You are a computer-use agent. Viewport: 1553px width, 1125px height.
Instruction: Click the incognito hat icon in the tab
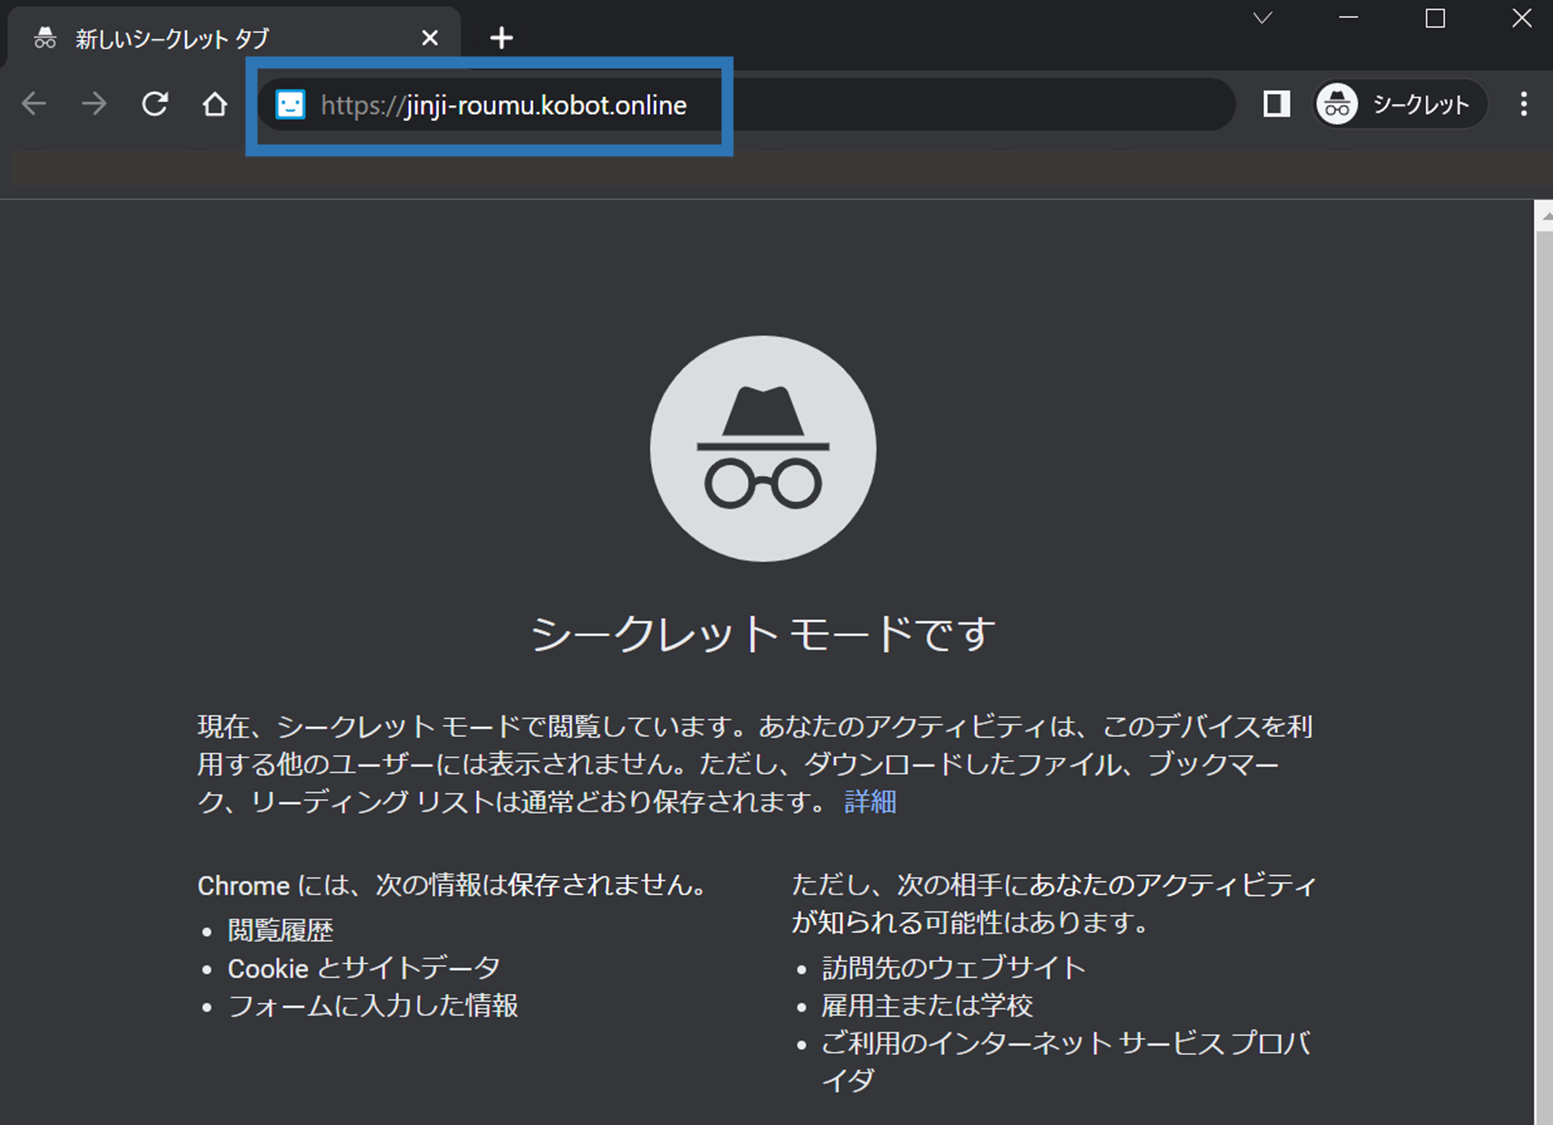45,39
